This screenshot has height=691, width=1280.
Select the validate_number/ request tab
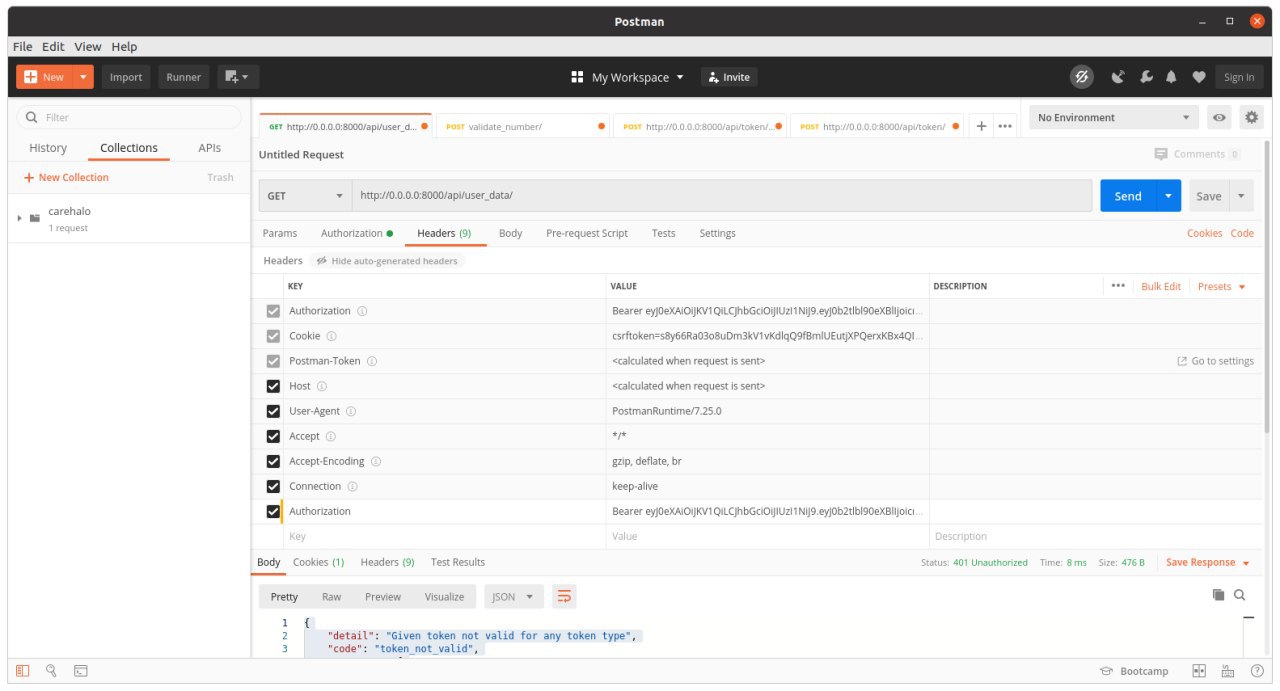(x=522, y=126)
